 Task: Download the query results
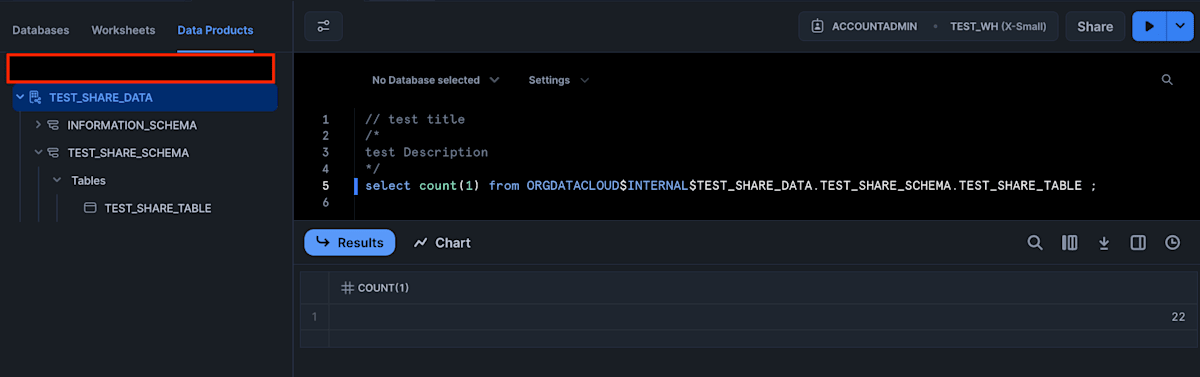click(1104, 243)
